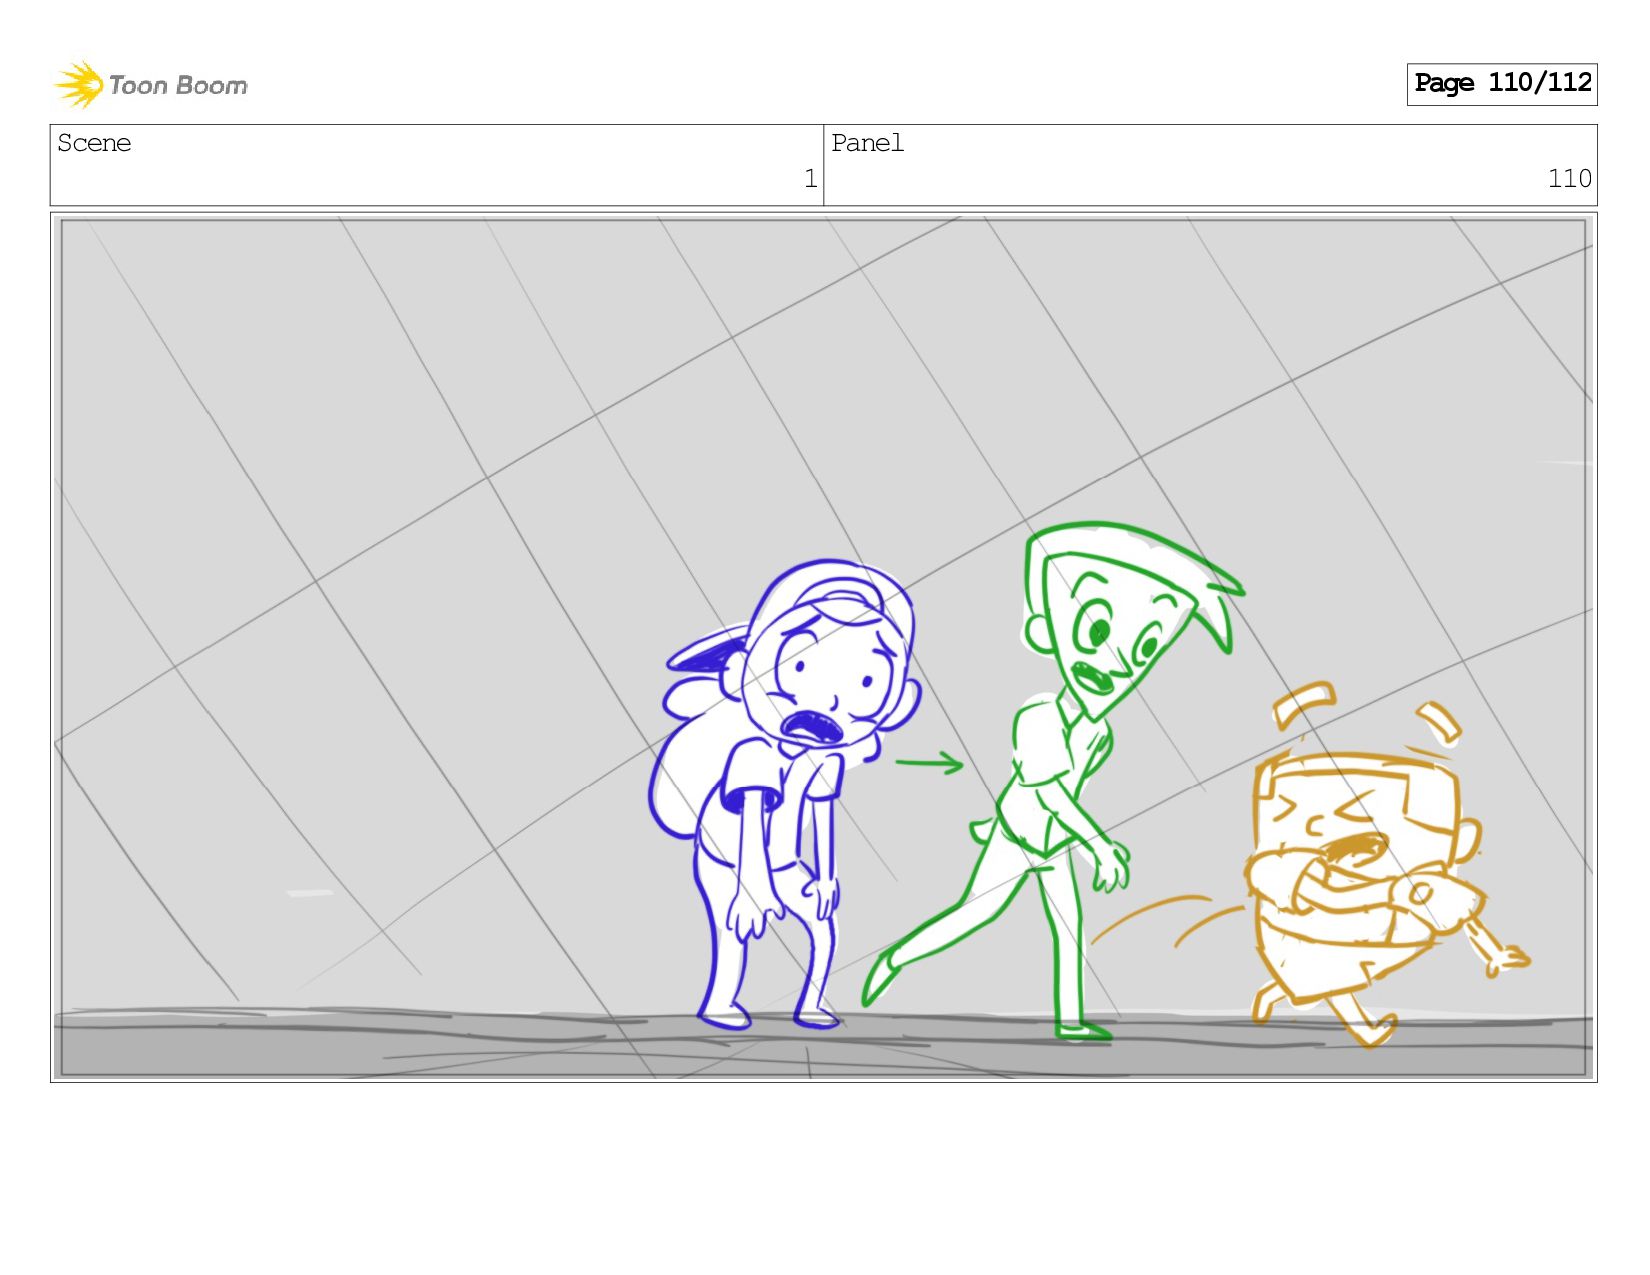Click the Scene label
This screenshot has height=1275, width=1650.
(x=94, y=143)
